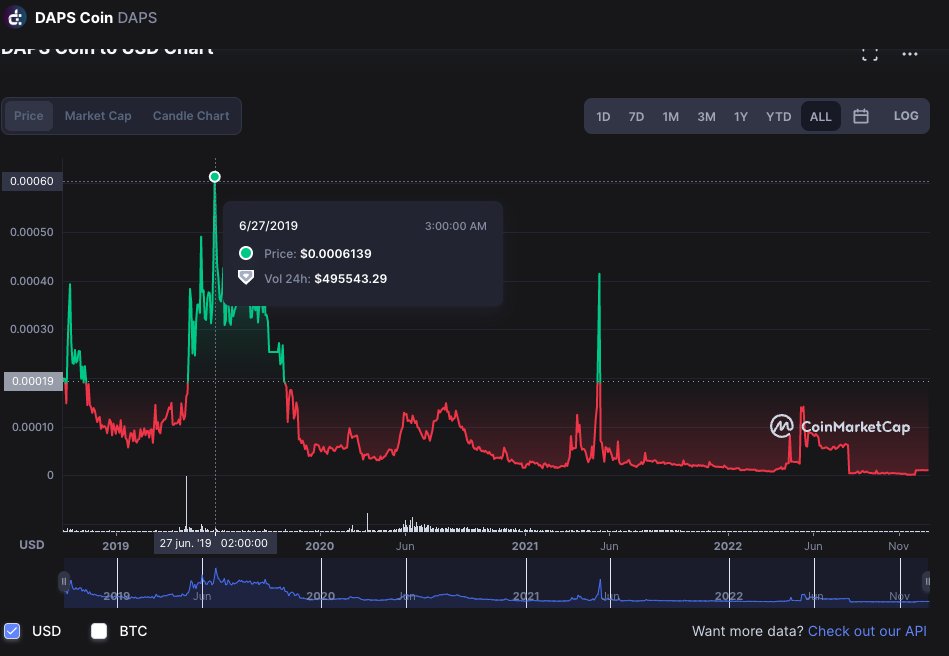Uncheck the USD currency checkbox
949x656 pixels.
coord(12,631)
